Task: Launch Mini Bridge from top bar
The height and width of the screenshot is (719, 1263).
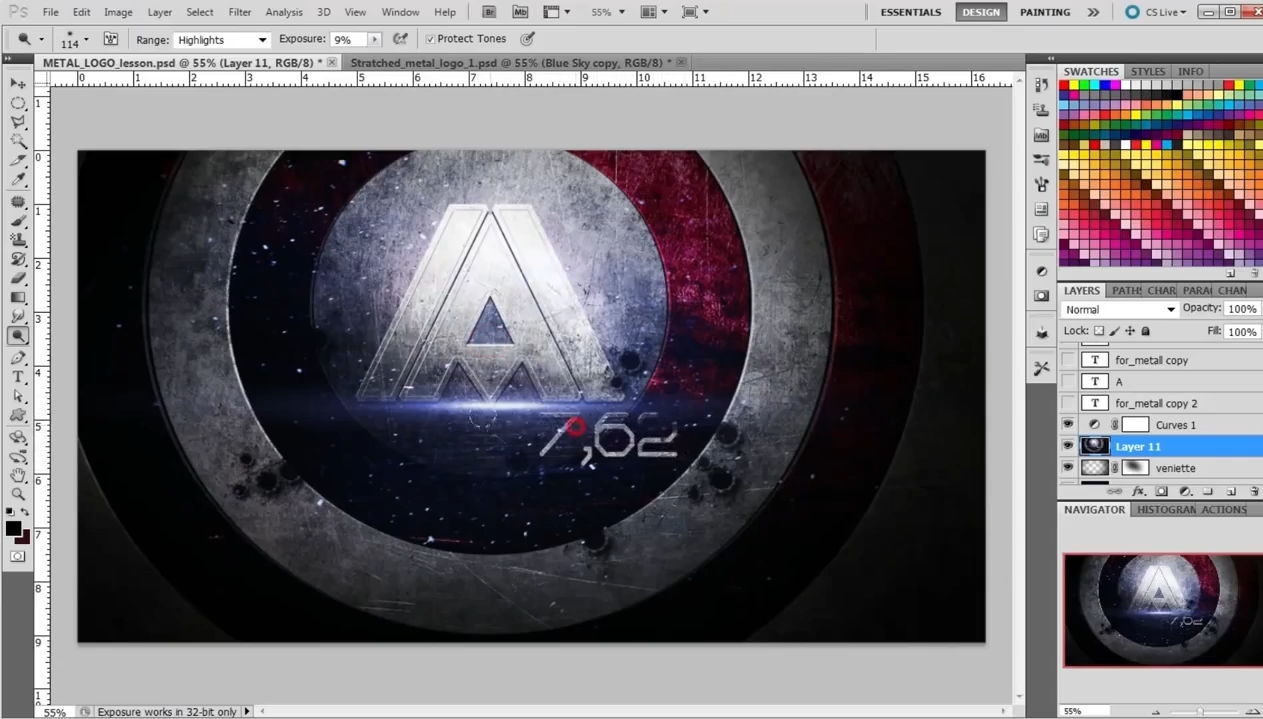Action: coord(520,12)
